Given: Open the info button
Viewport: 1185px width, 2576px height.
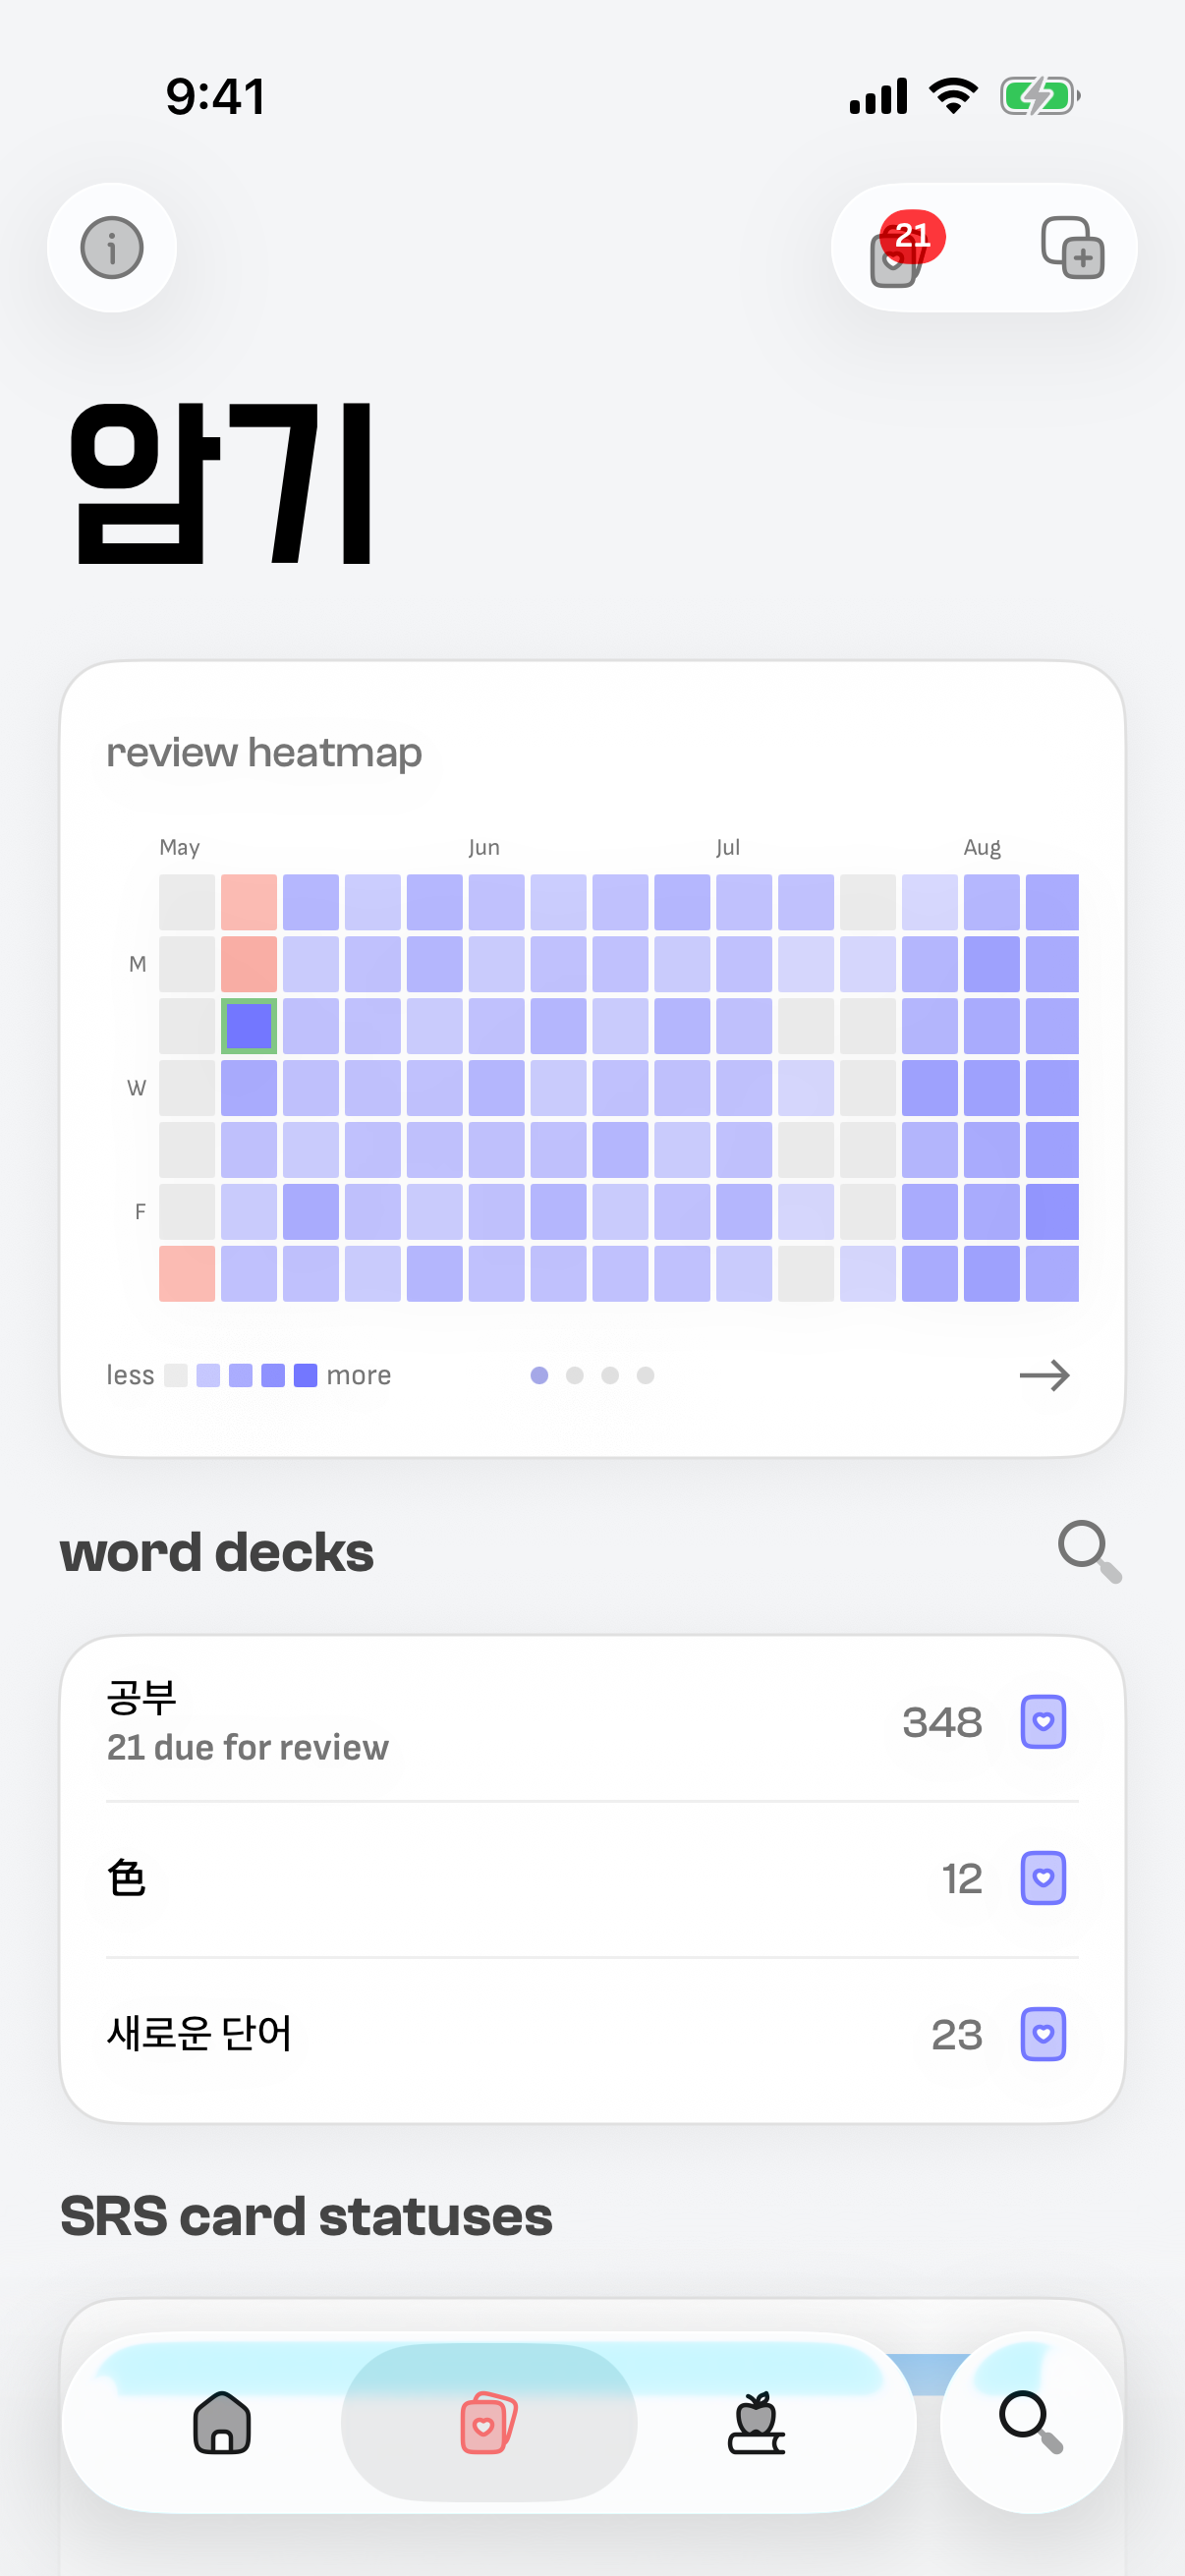Looking at the screenshot, I should [x=112, y=248].
